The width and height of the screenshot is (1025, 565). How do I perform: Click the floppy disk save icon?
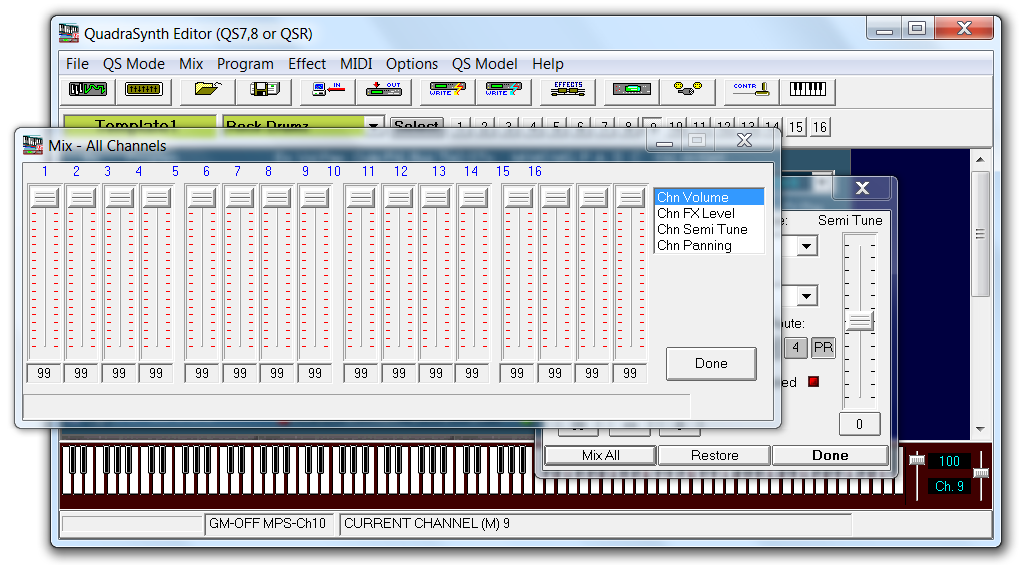point(264,90)
